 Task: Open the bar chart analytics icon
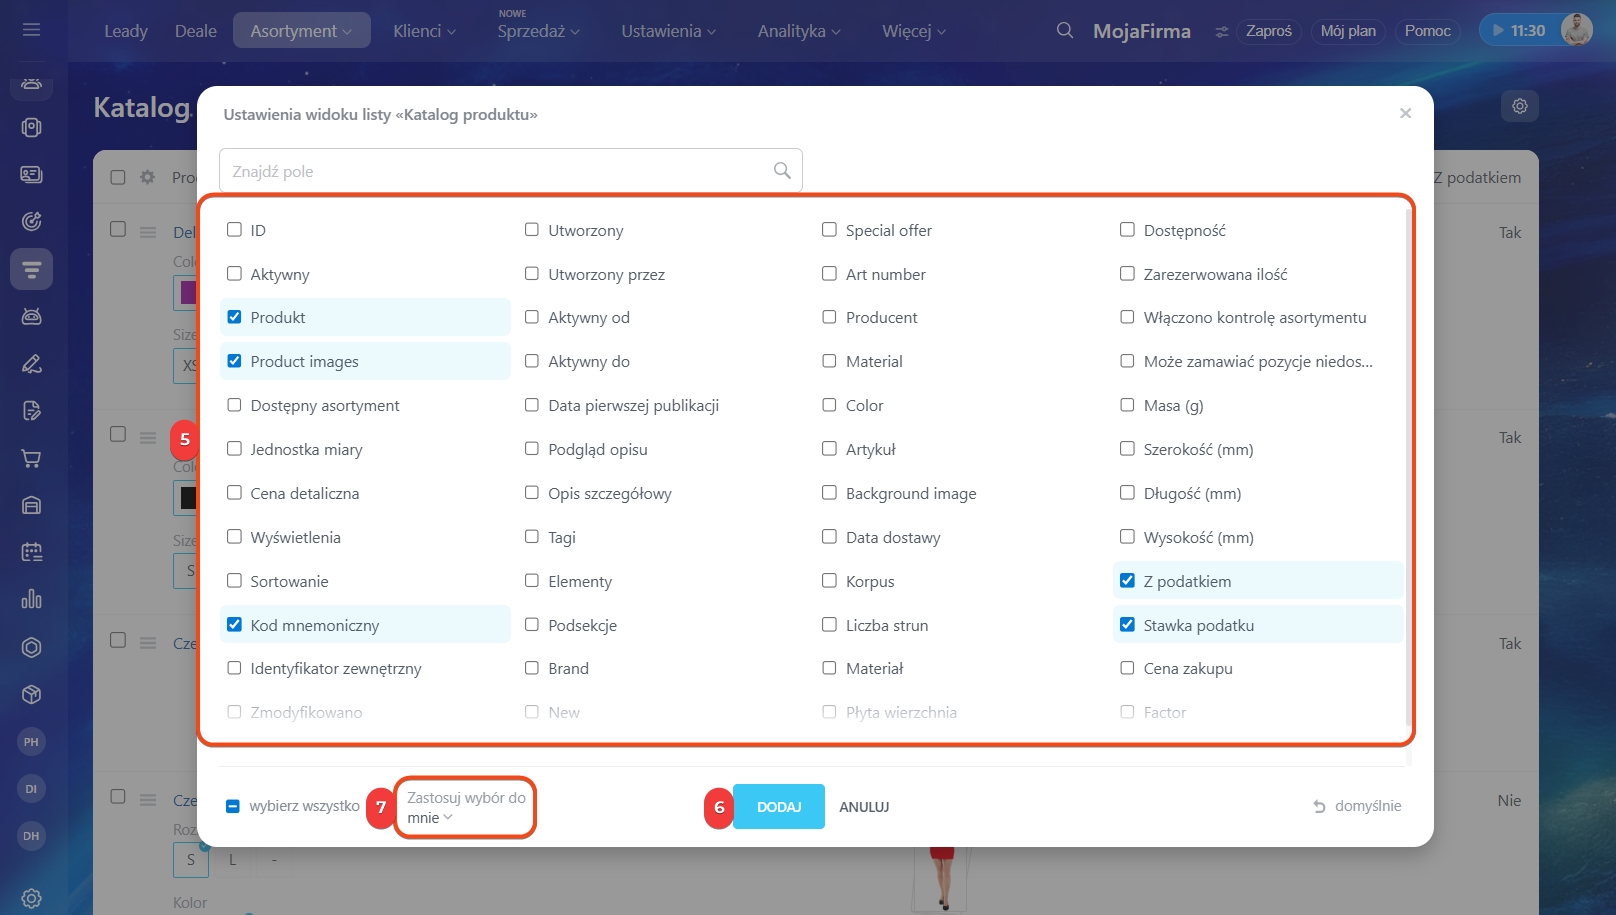[x=31, y=599]
